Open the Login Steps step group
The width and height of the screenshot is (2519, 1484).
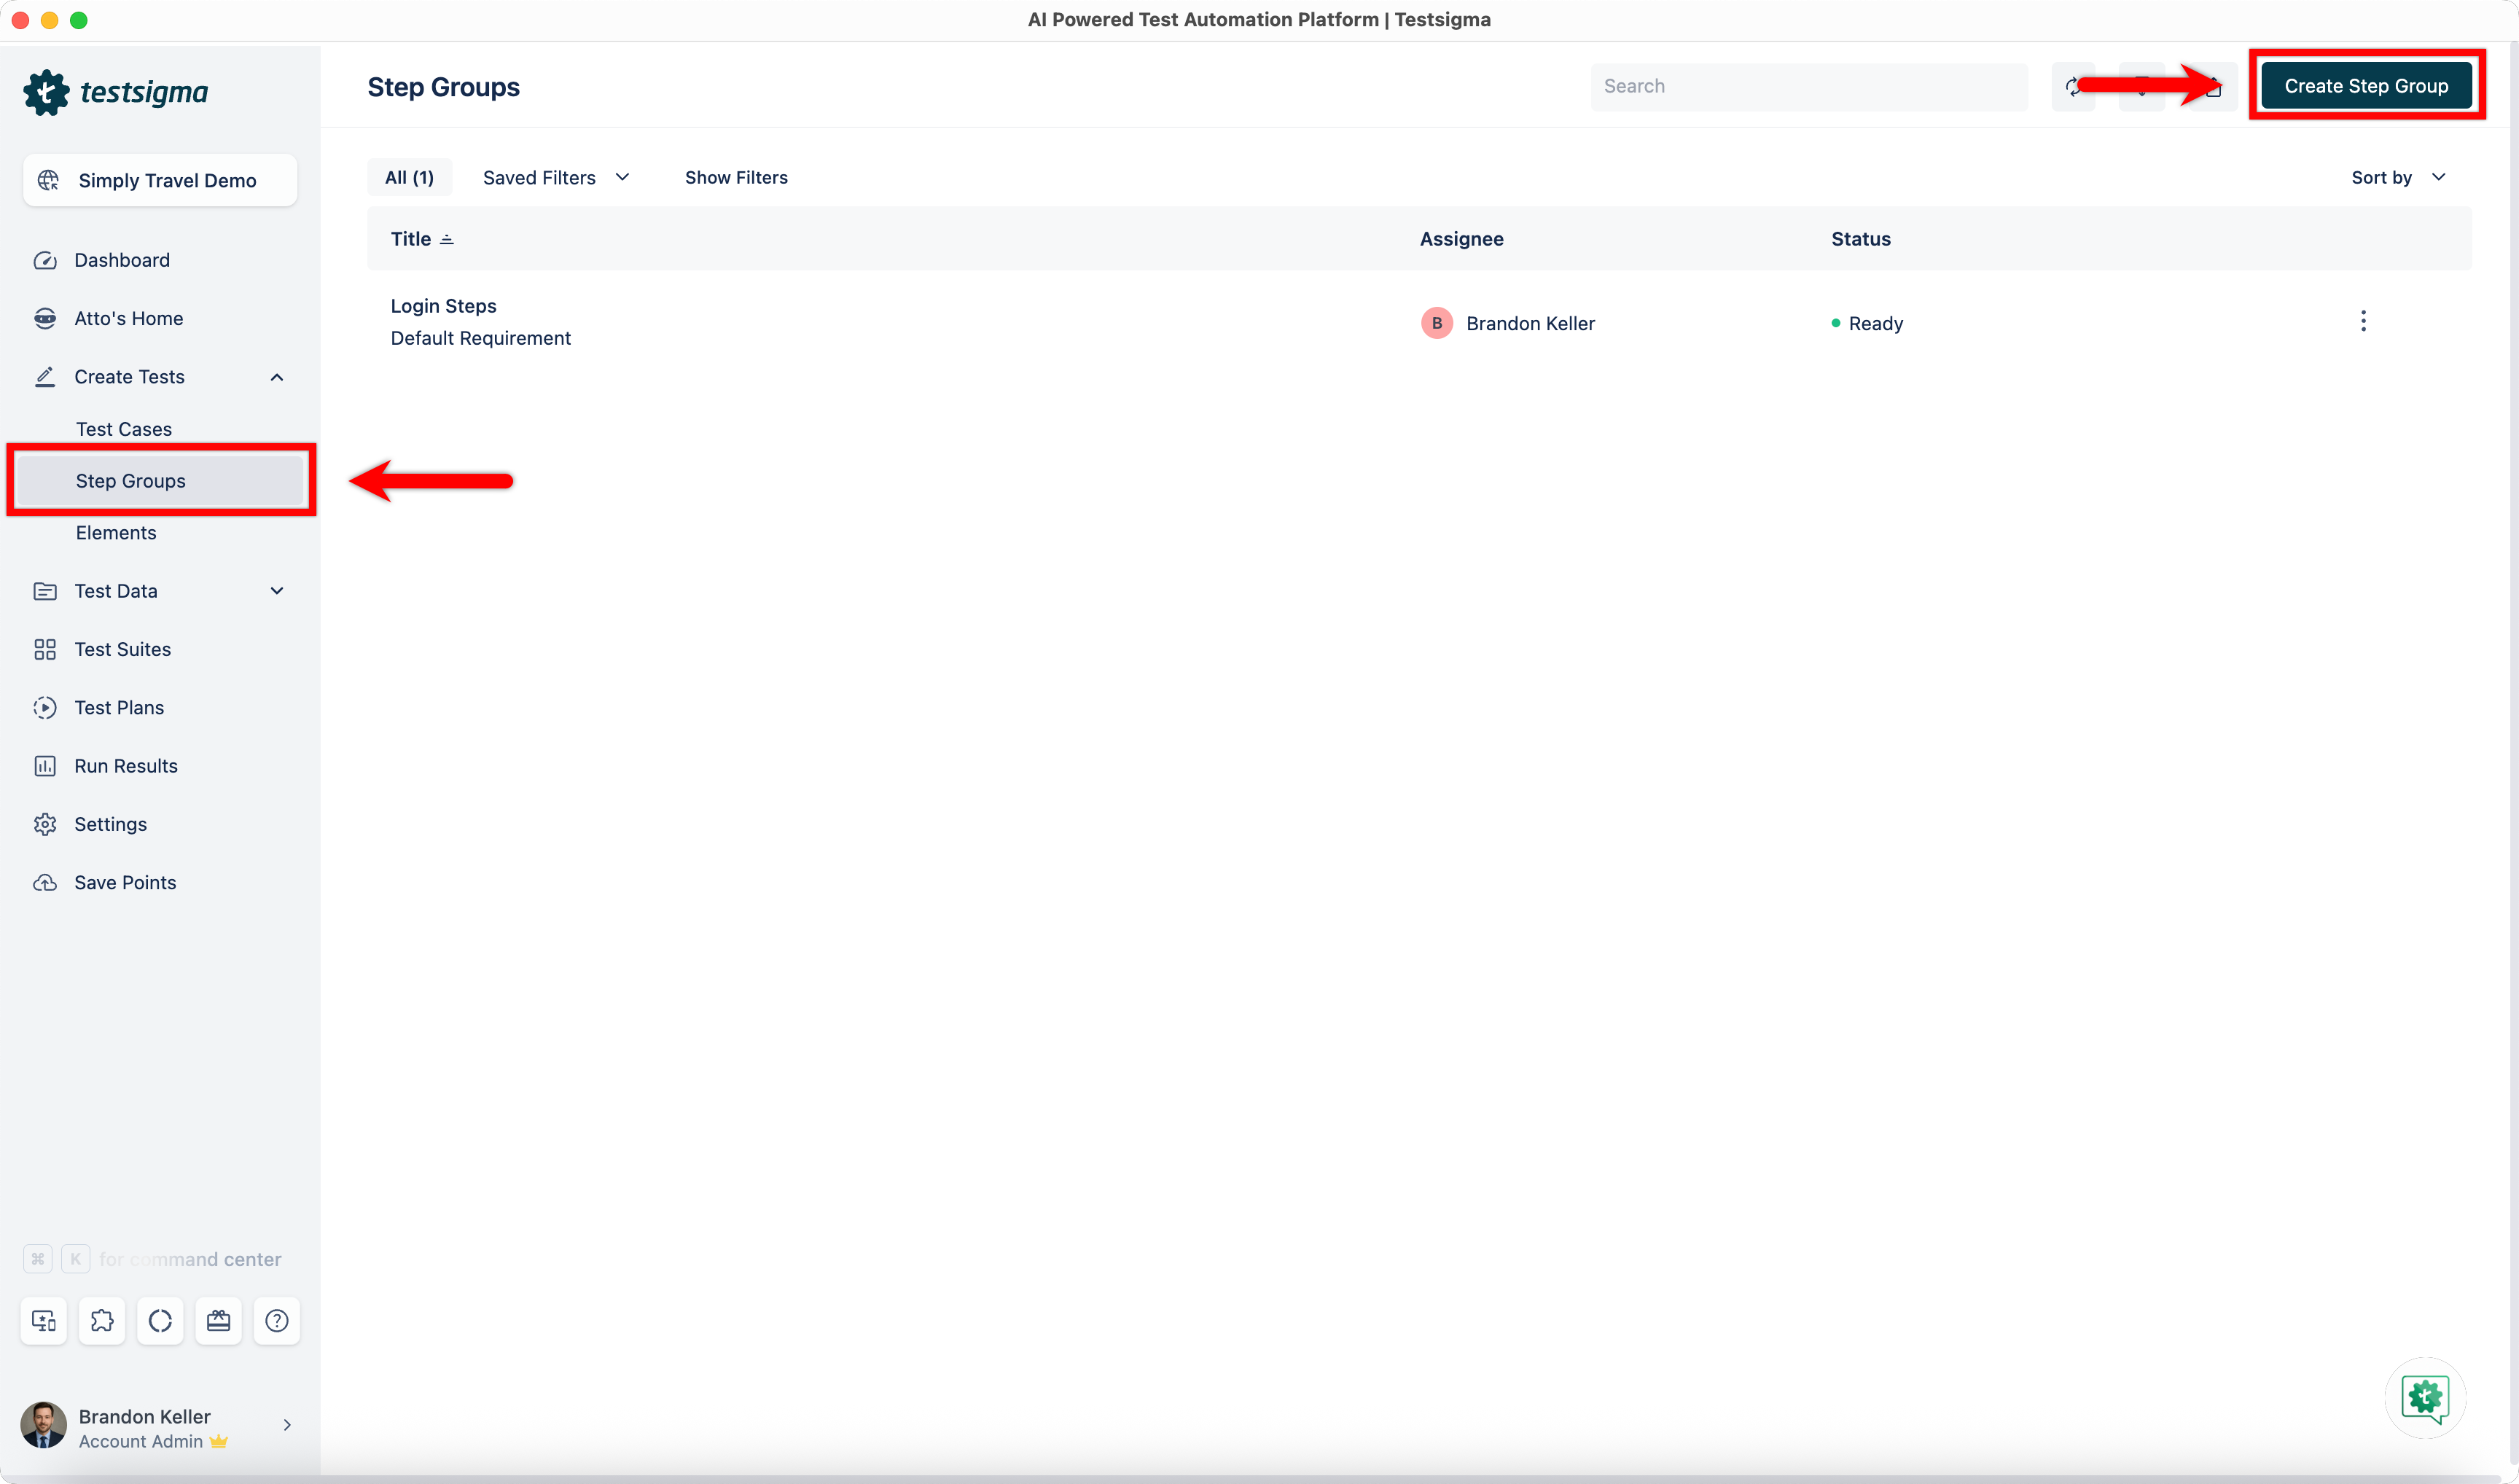point(443,306)
